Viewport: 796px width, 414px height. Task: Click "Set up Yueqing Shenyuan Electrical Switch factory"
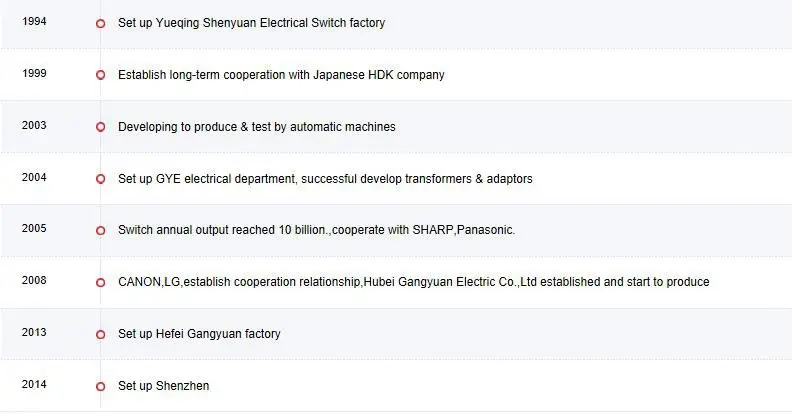point(251,23)
